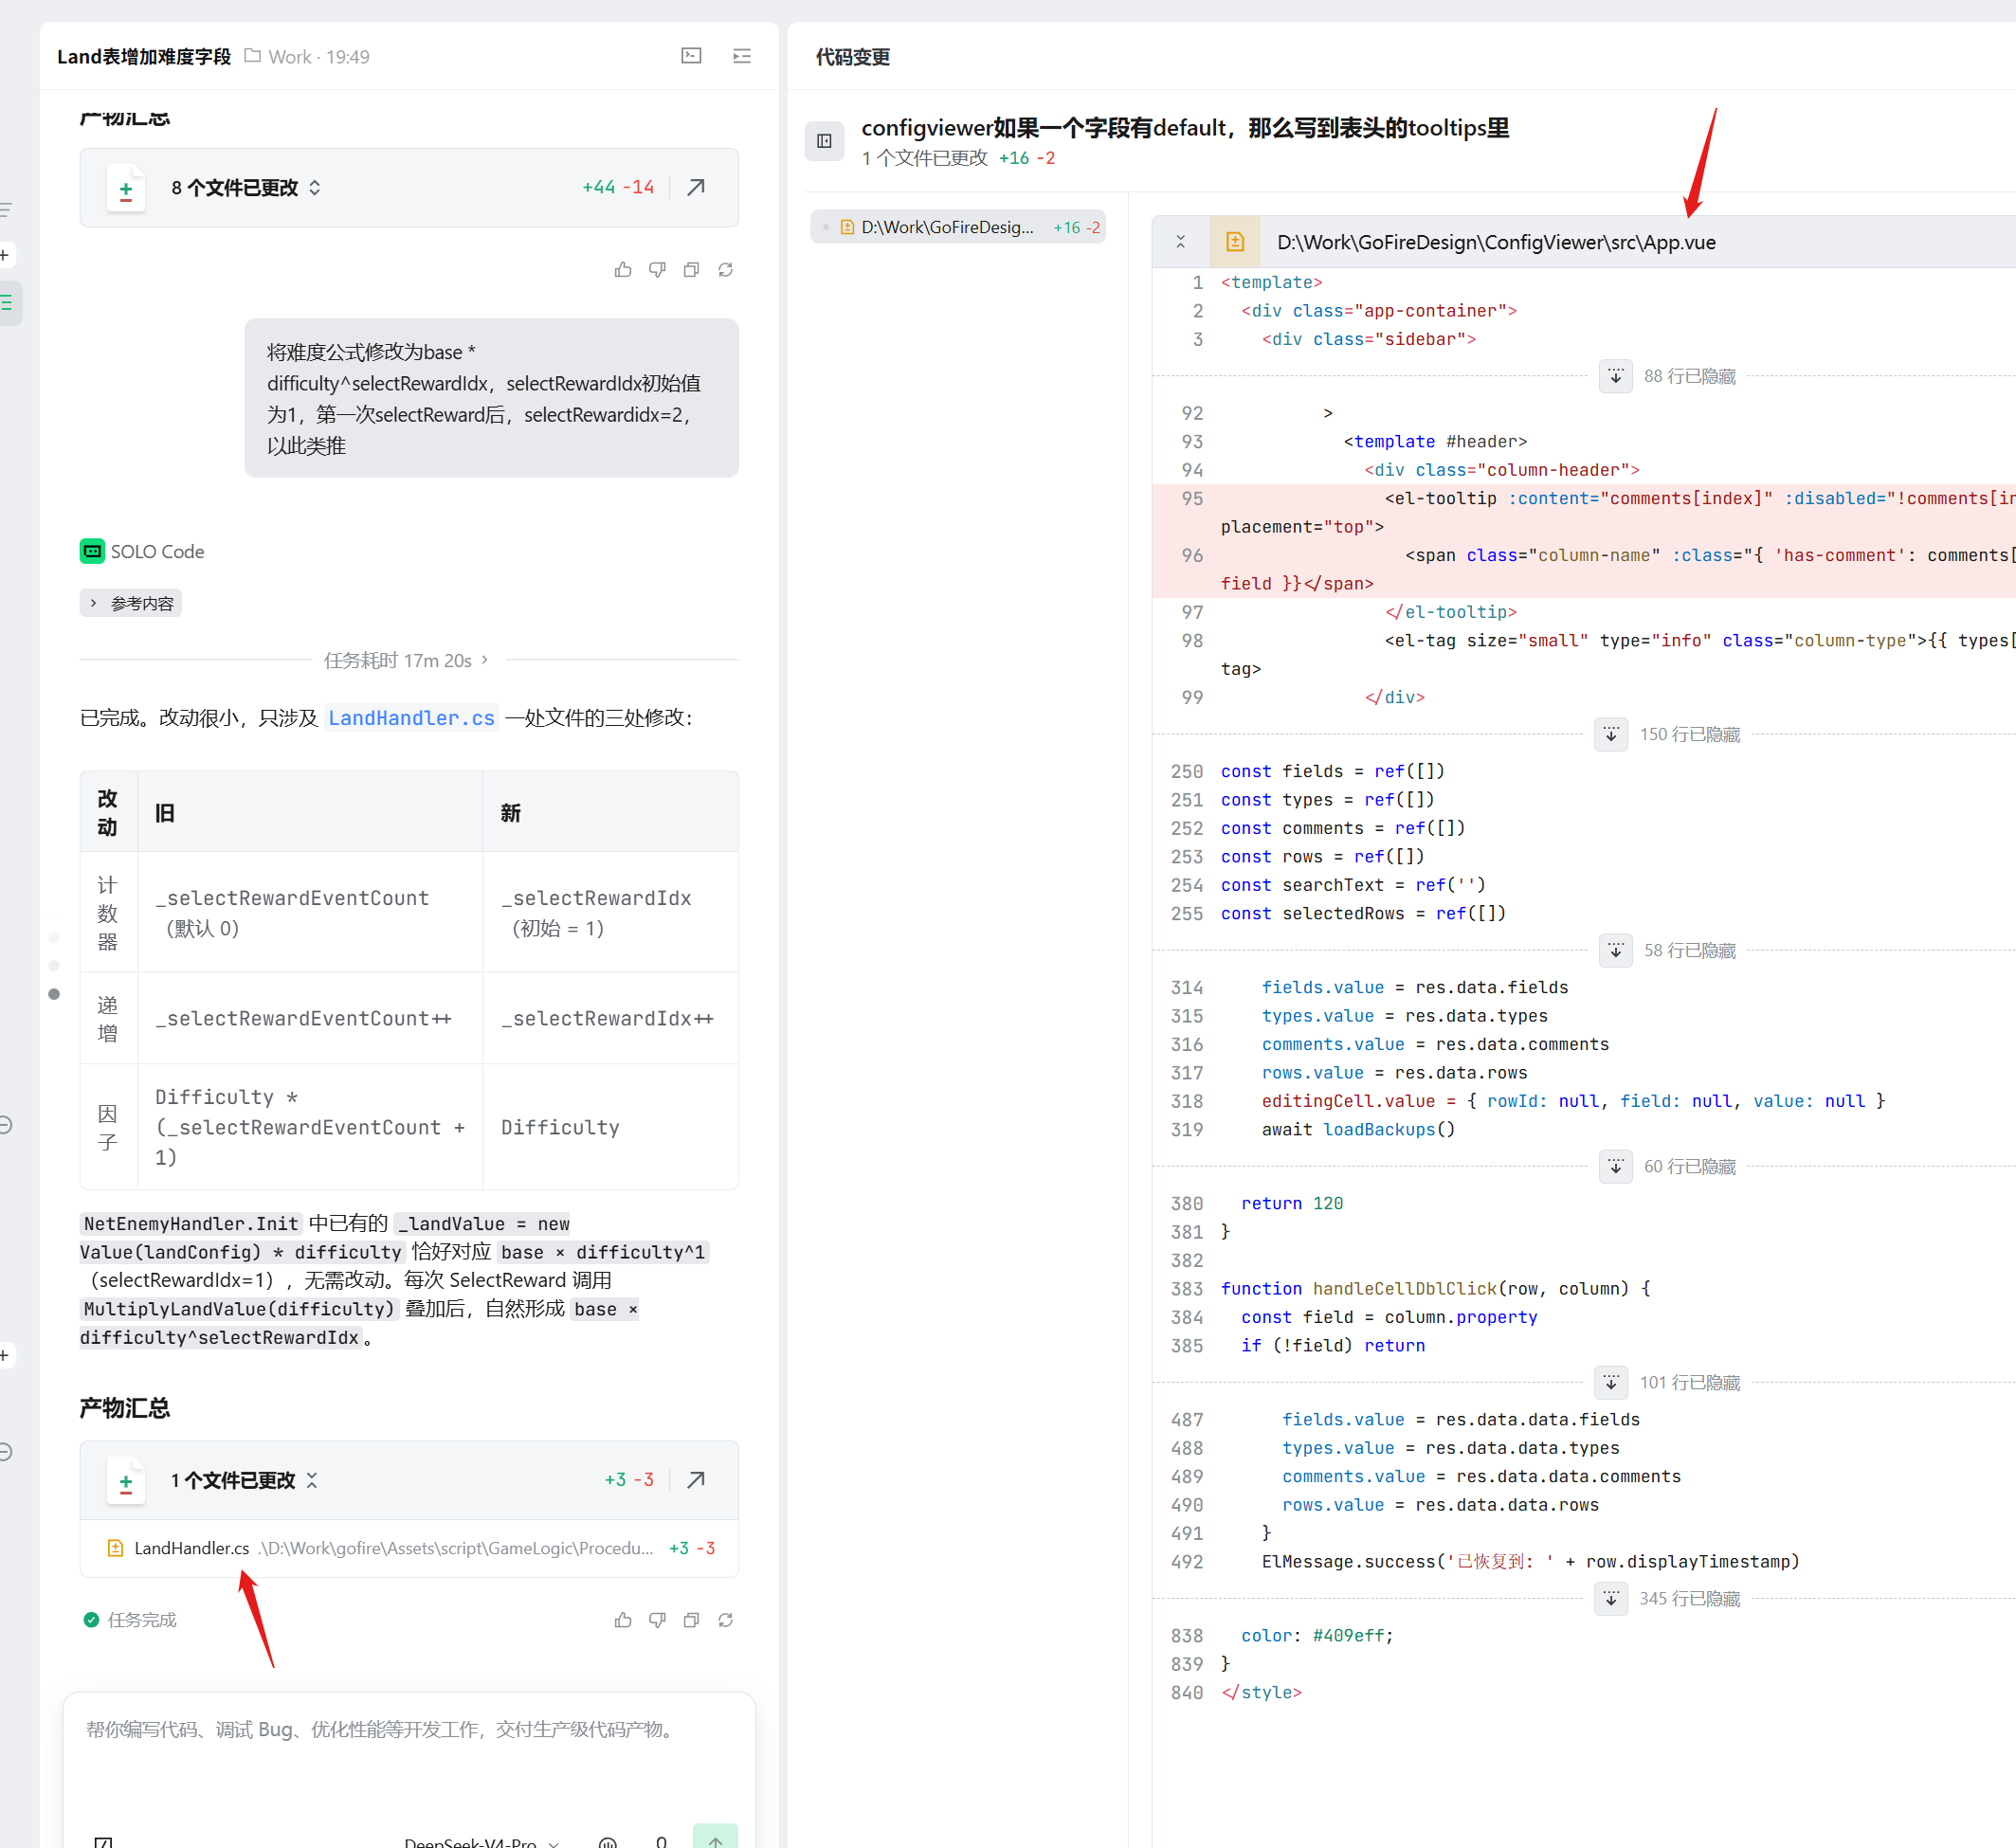The height and width of the screenshot is (1848, 2016).
Task: Regenerate the response beside 任务完成
Action: (726, 1619)
